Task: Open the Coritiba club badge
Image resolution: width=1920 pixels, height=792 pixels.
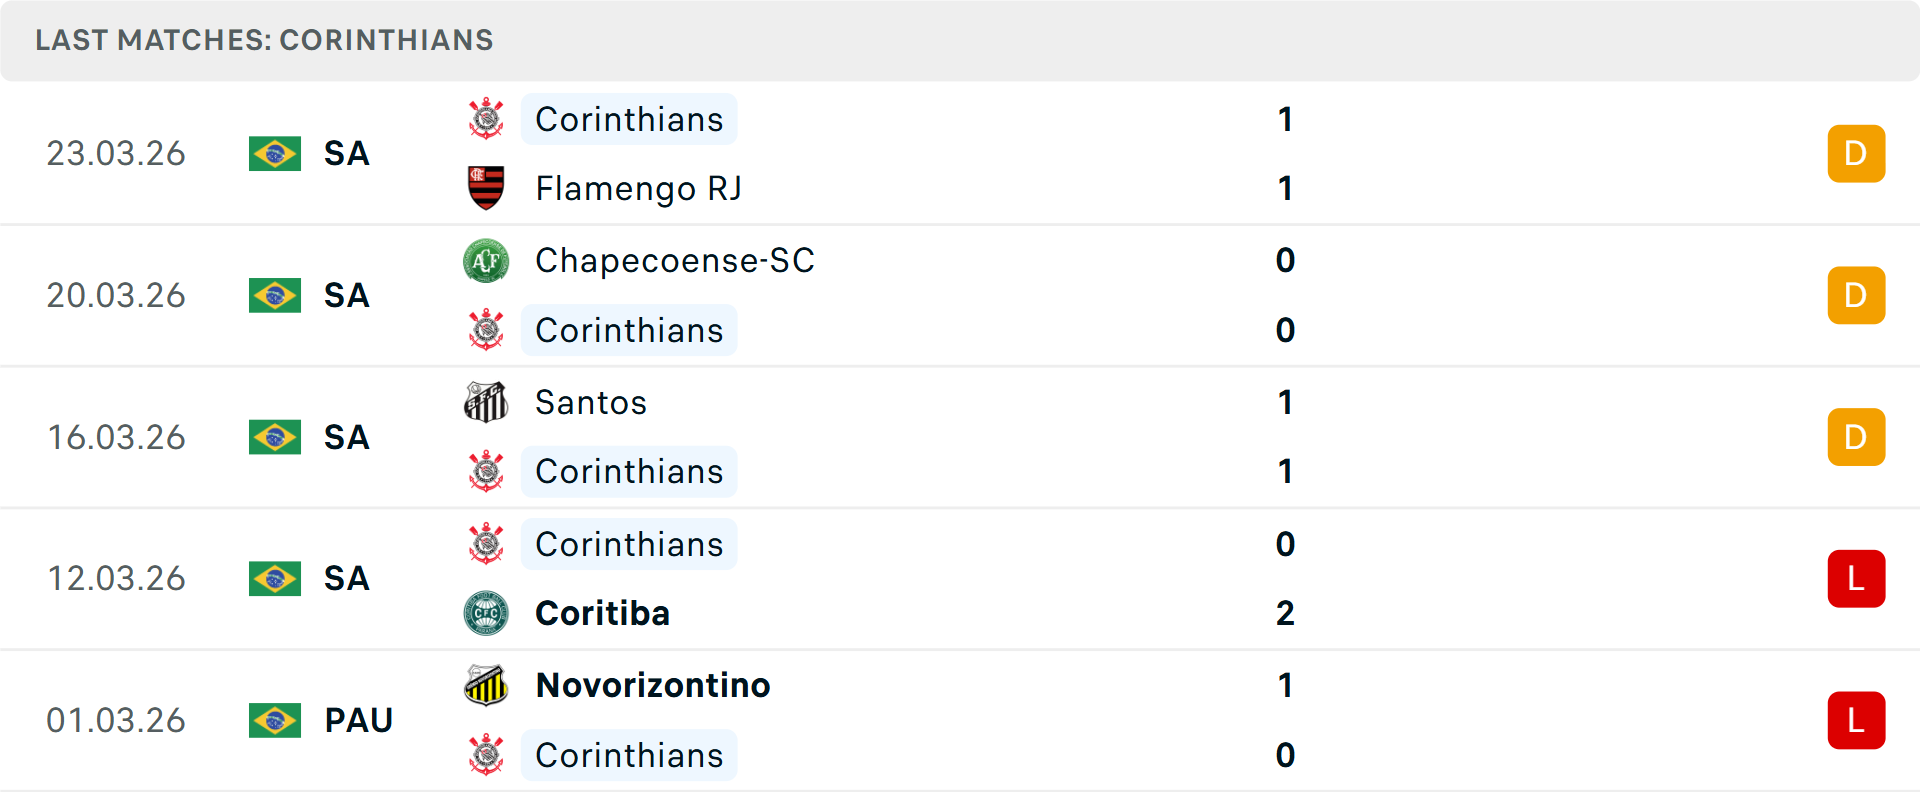Action: (486, 614)
